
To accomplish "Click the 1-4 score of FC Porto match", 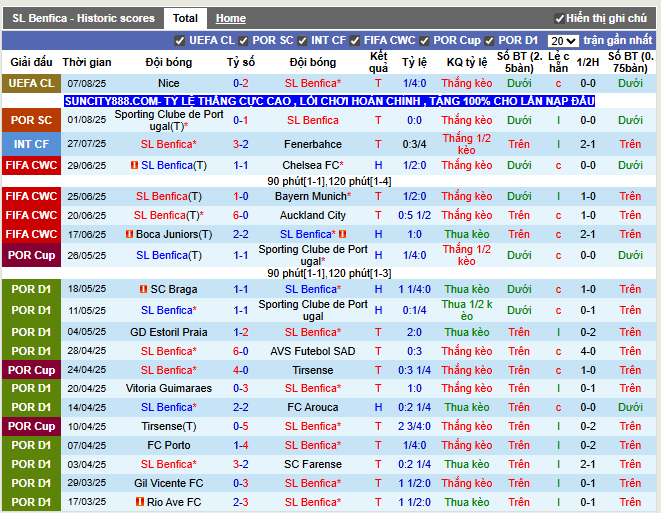I will click(241, 445).
